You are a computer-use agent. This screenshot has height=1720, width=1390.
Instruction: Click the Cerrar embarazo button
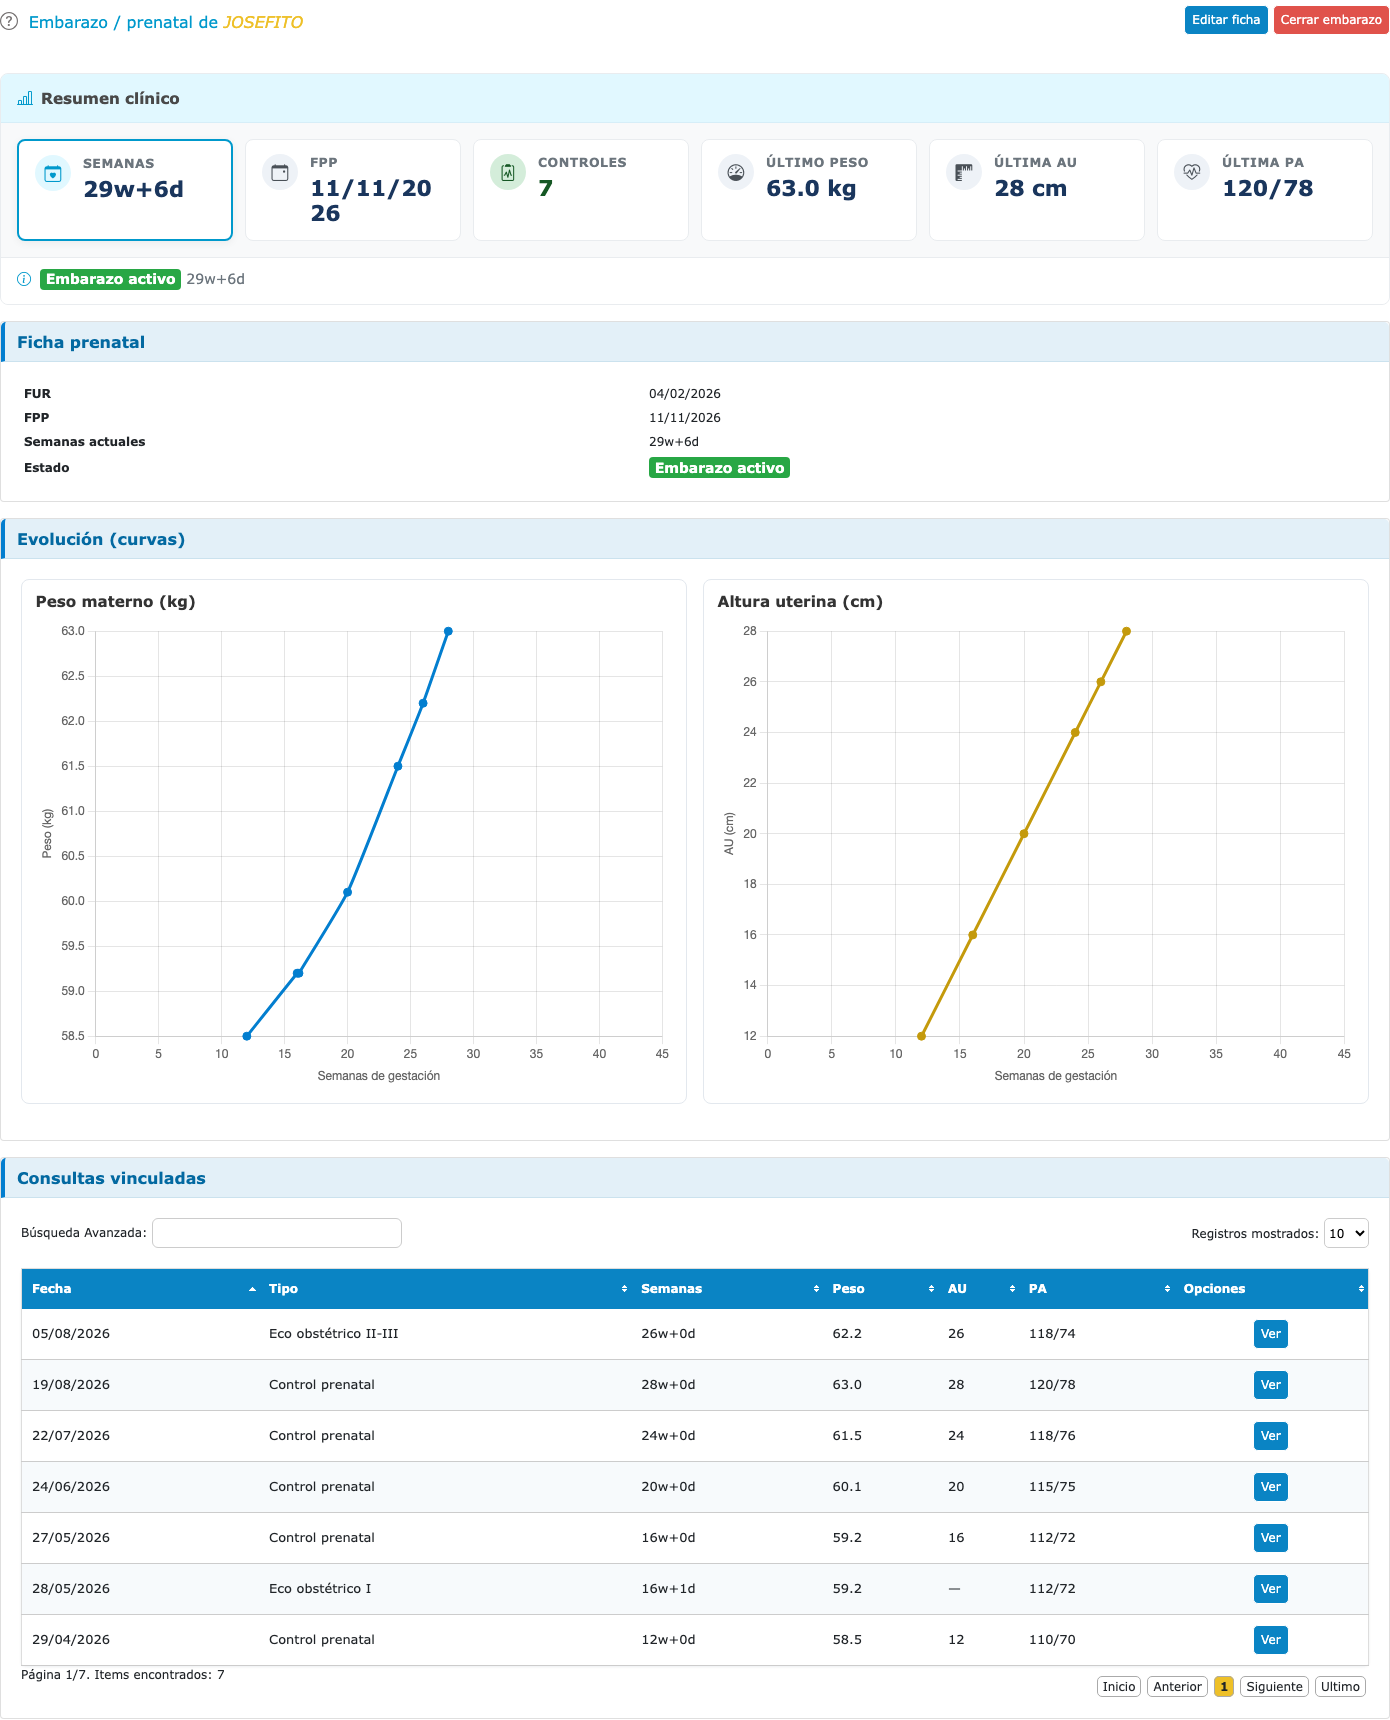click(x=1331, y=20)
